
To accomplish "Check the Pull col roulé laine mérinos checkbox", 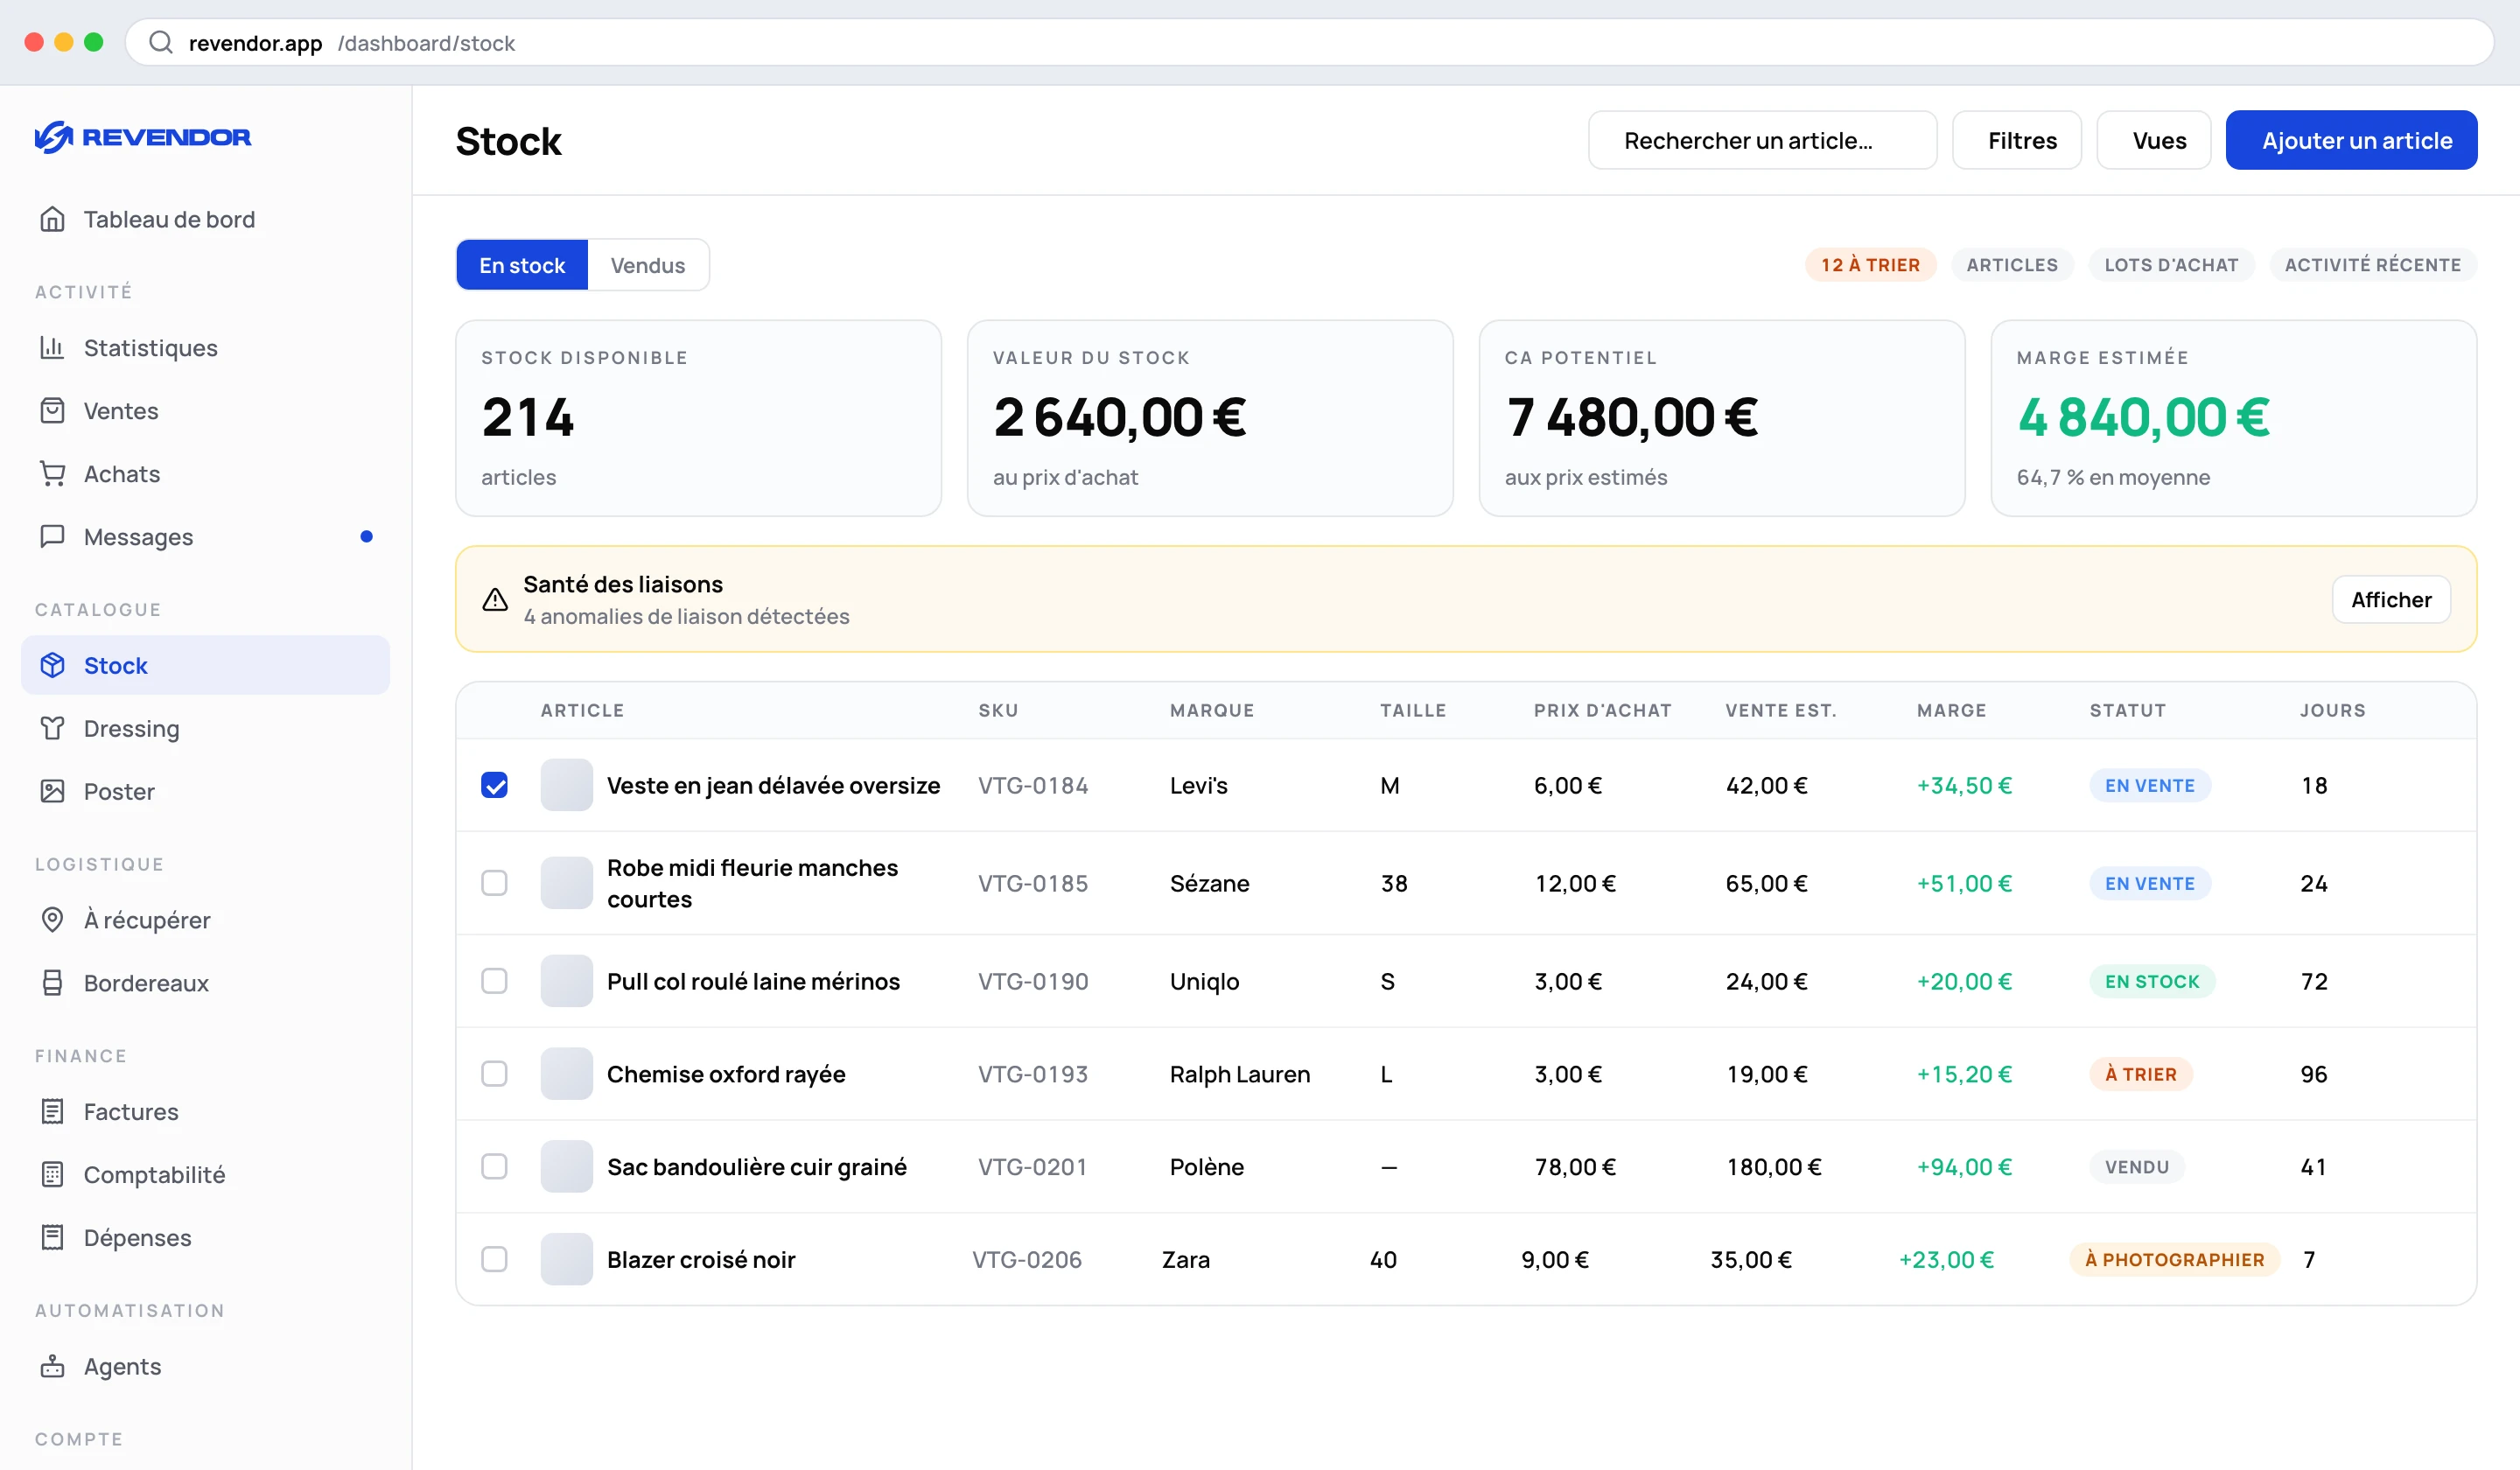I will pyautogui.click(x=494, y=981).
